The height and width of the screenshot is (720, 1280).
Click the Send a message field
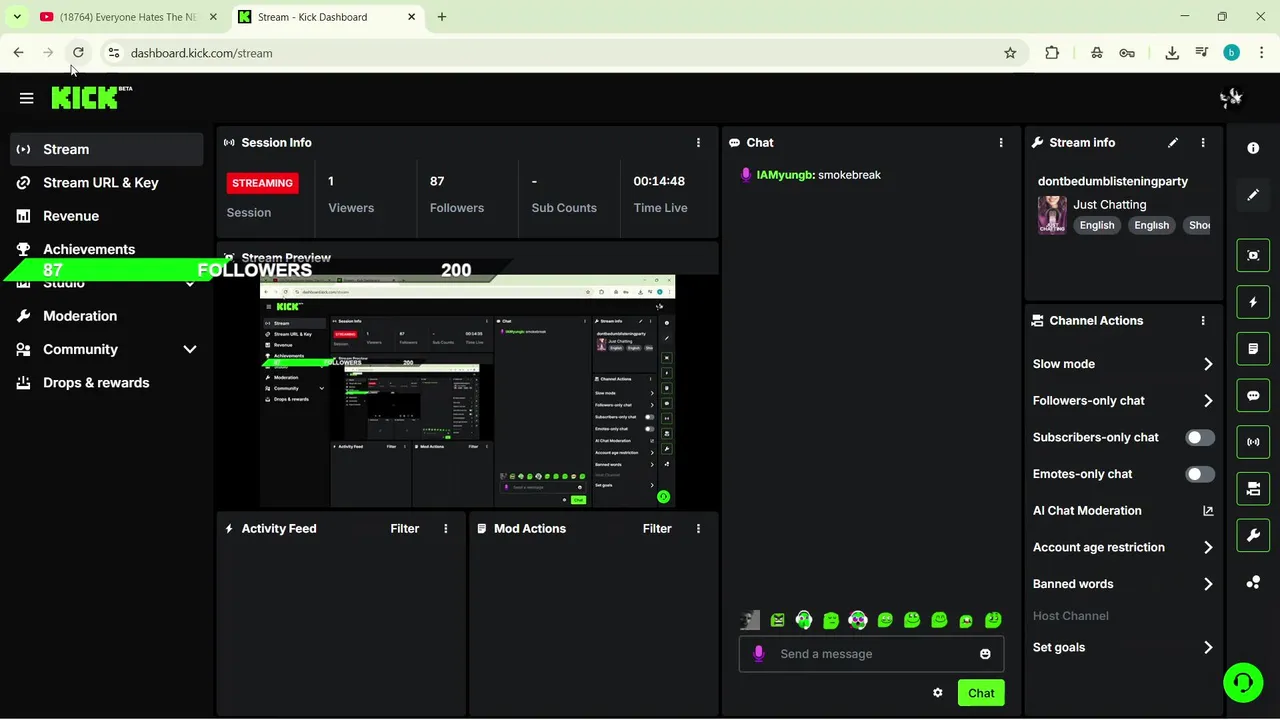(x=871, y=654)
